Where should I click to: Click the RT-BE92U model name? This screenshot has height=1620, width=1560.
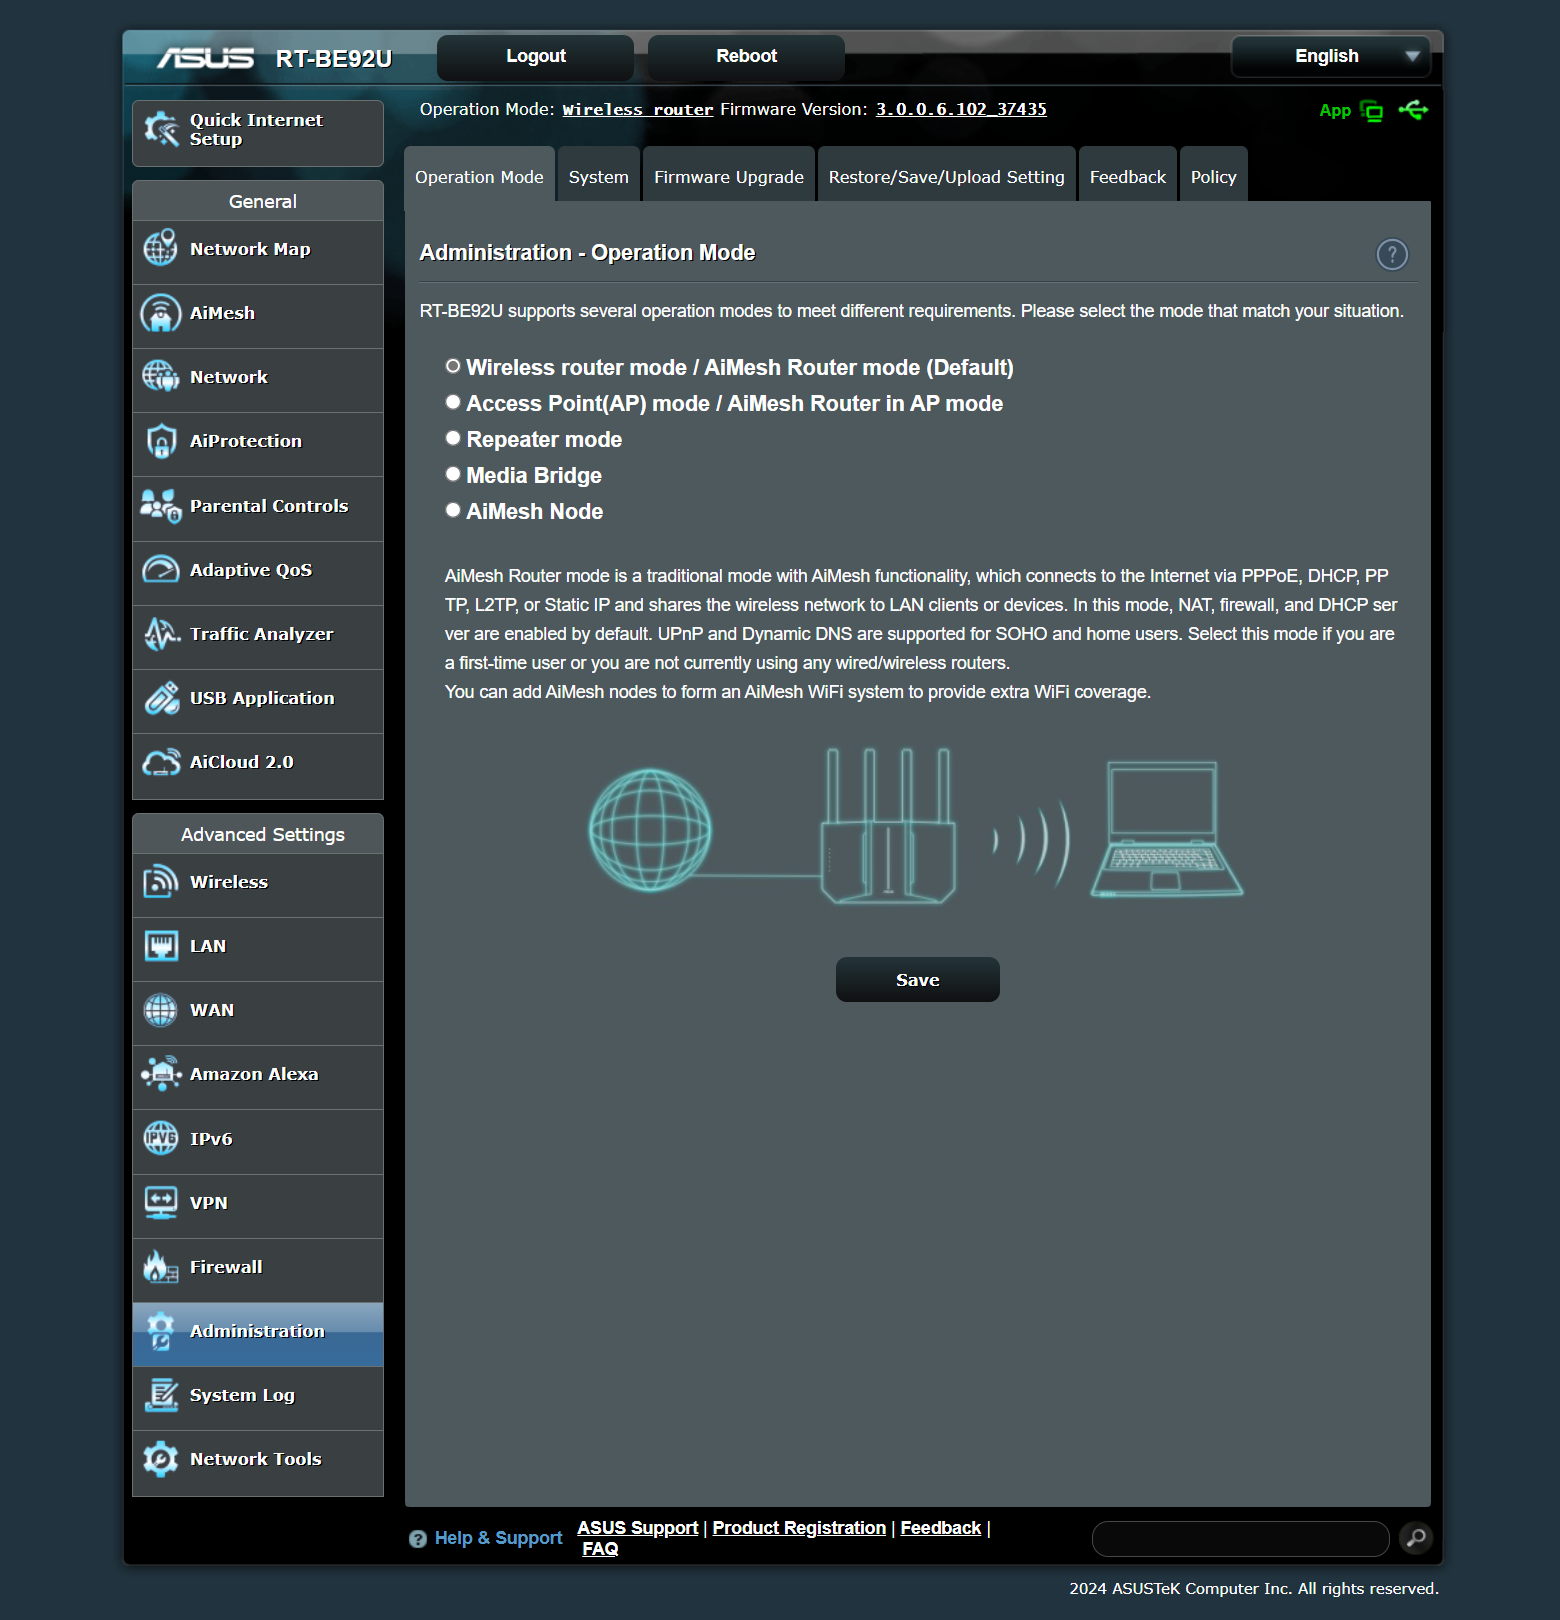click(x=334, y=59)
